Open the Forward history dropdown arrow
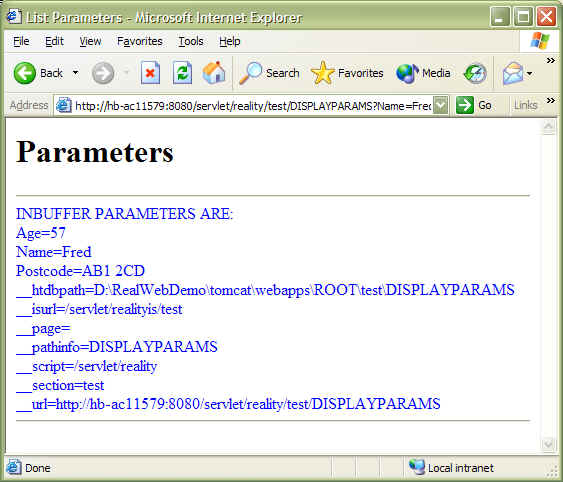This screenshot has height=482, width=563. [x=126, y=73]
